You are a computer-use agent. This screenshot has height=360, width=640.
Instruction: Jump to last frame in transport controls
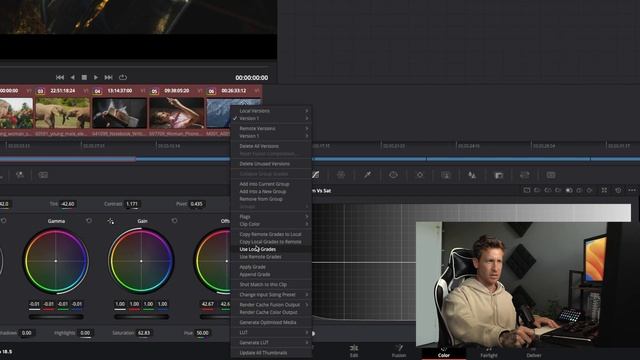pyautogui.click(x=108, y=77)
